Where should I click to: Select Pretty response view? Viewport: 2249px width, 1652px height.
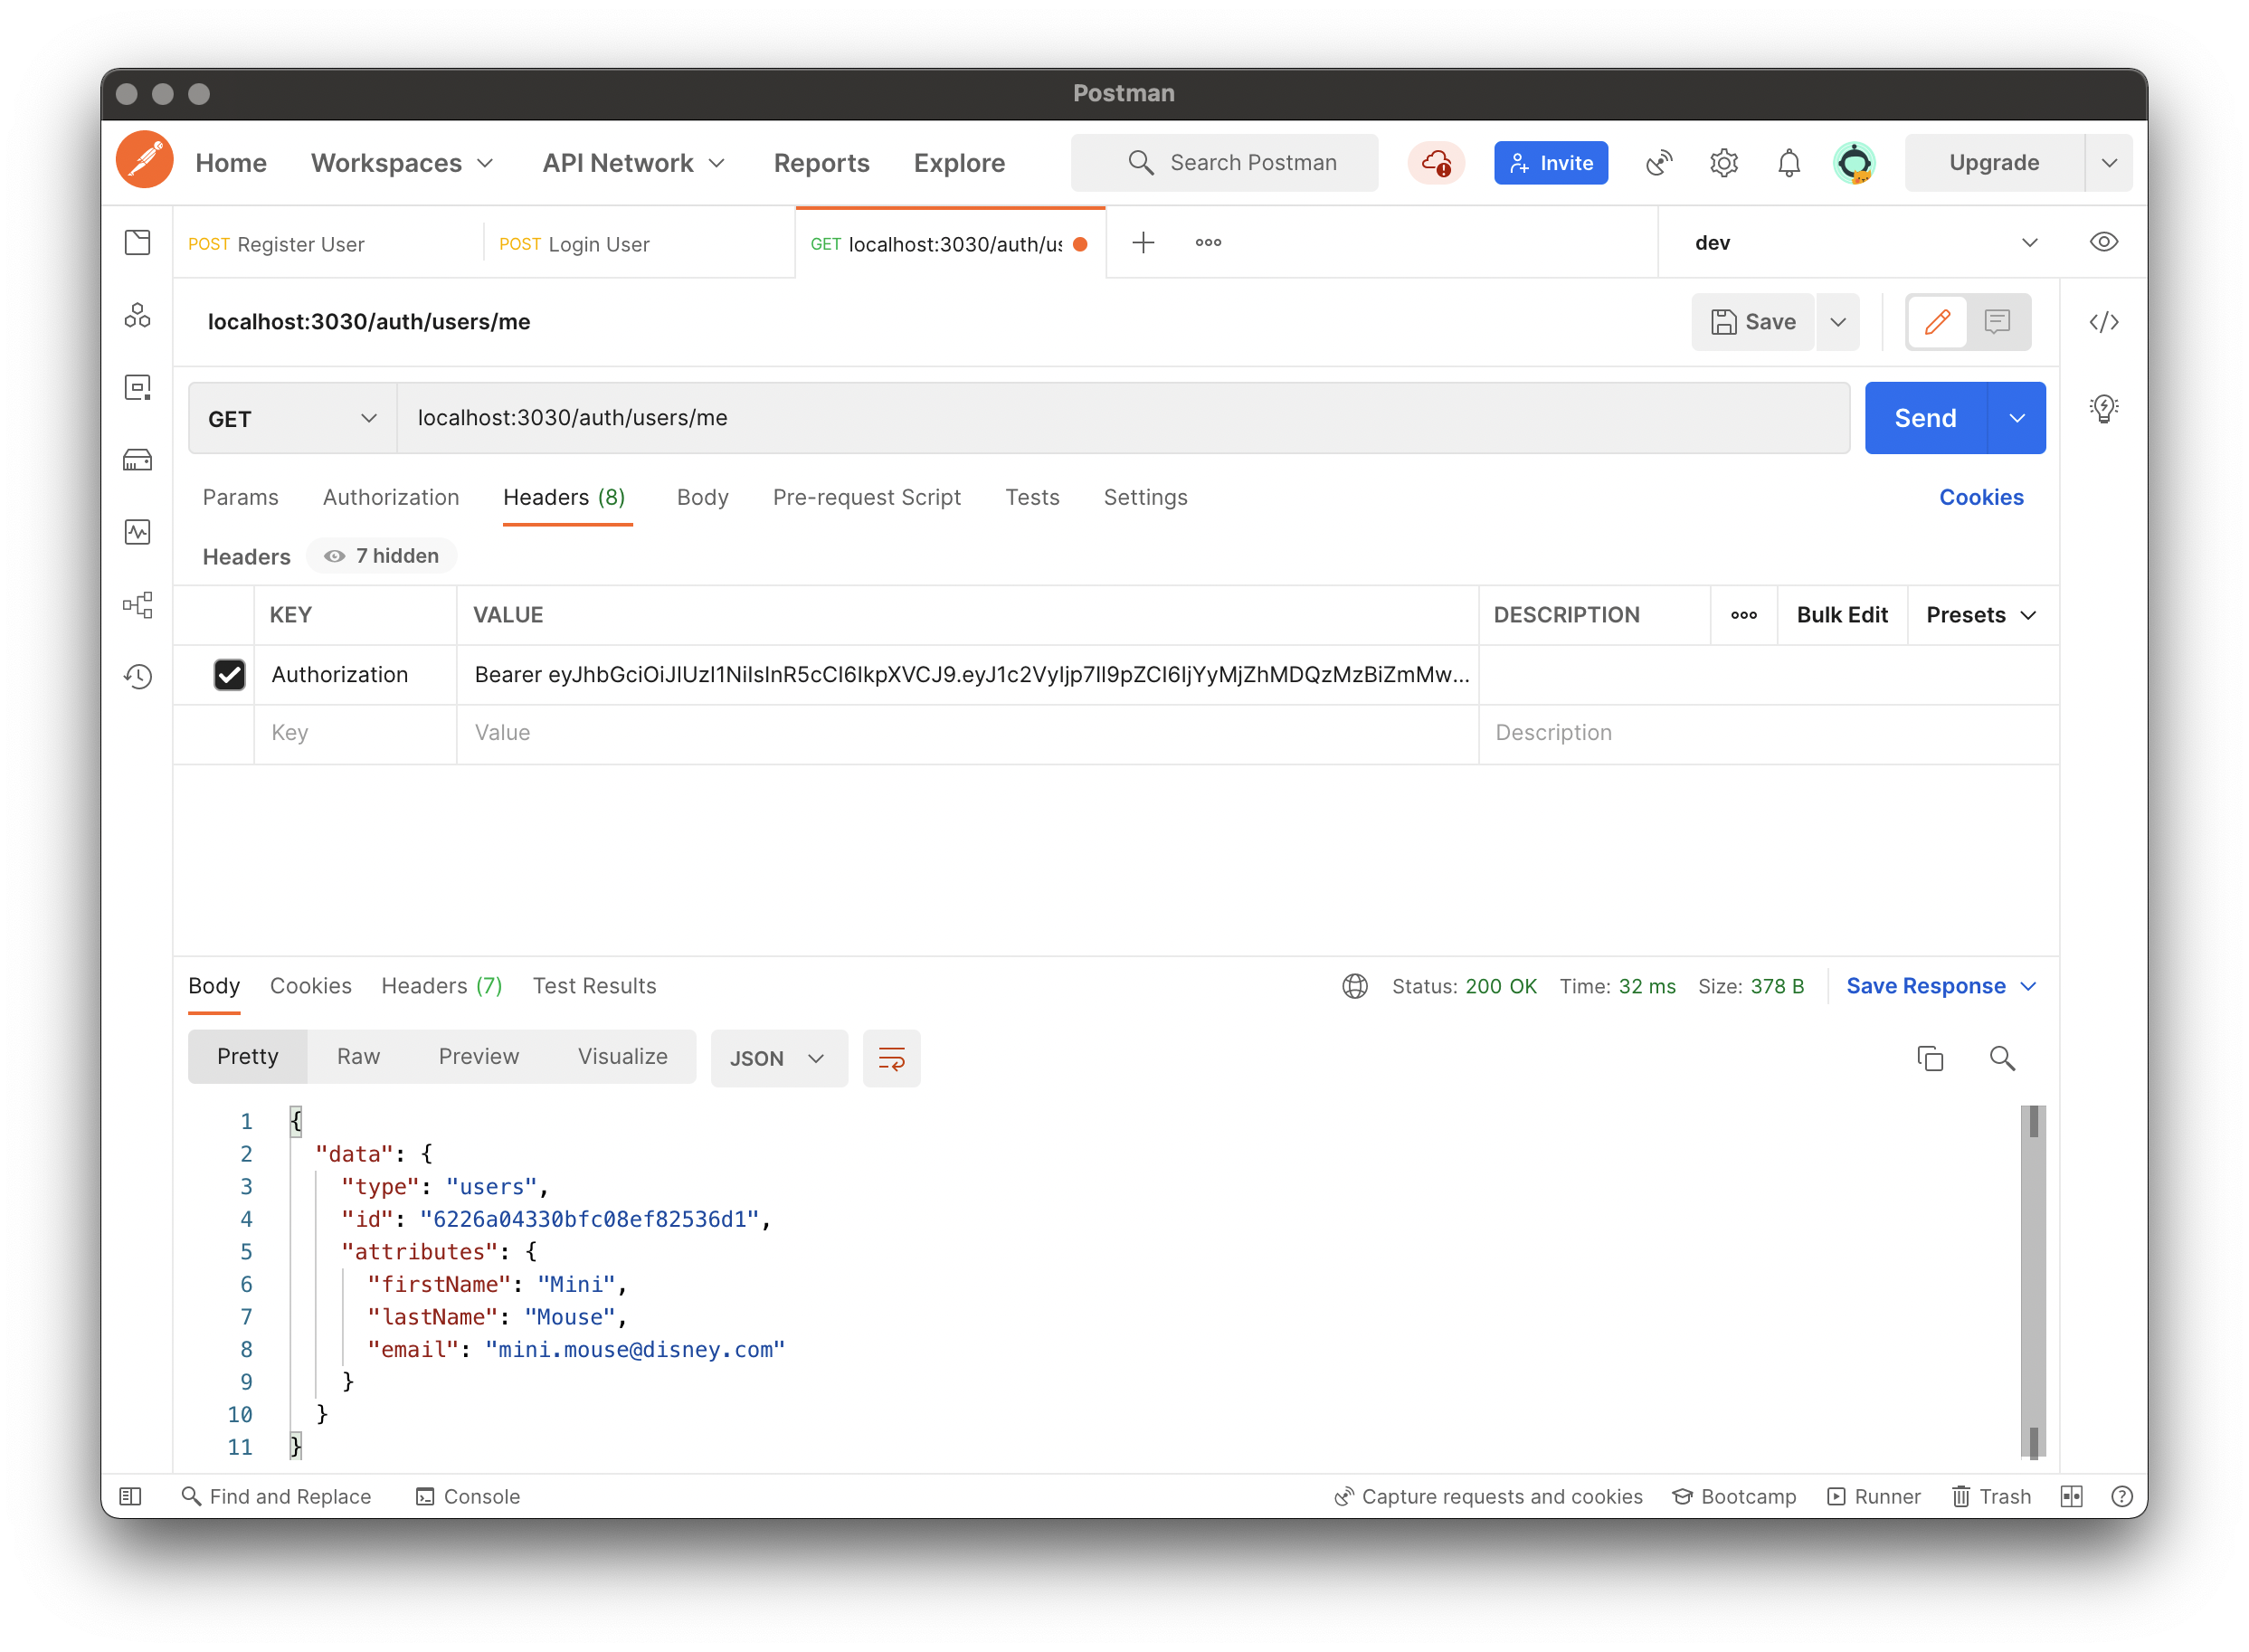pyautogui.click(x=247, y=1057)
